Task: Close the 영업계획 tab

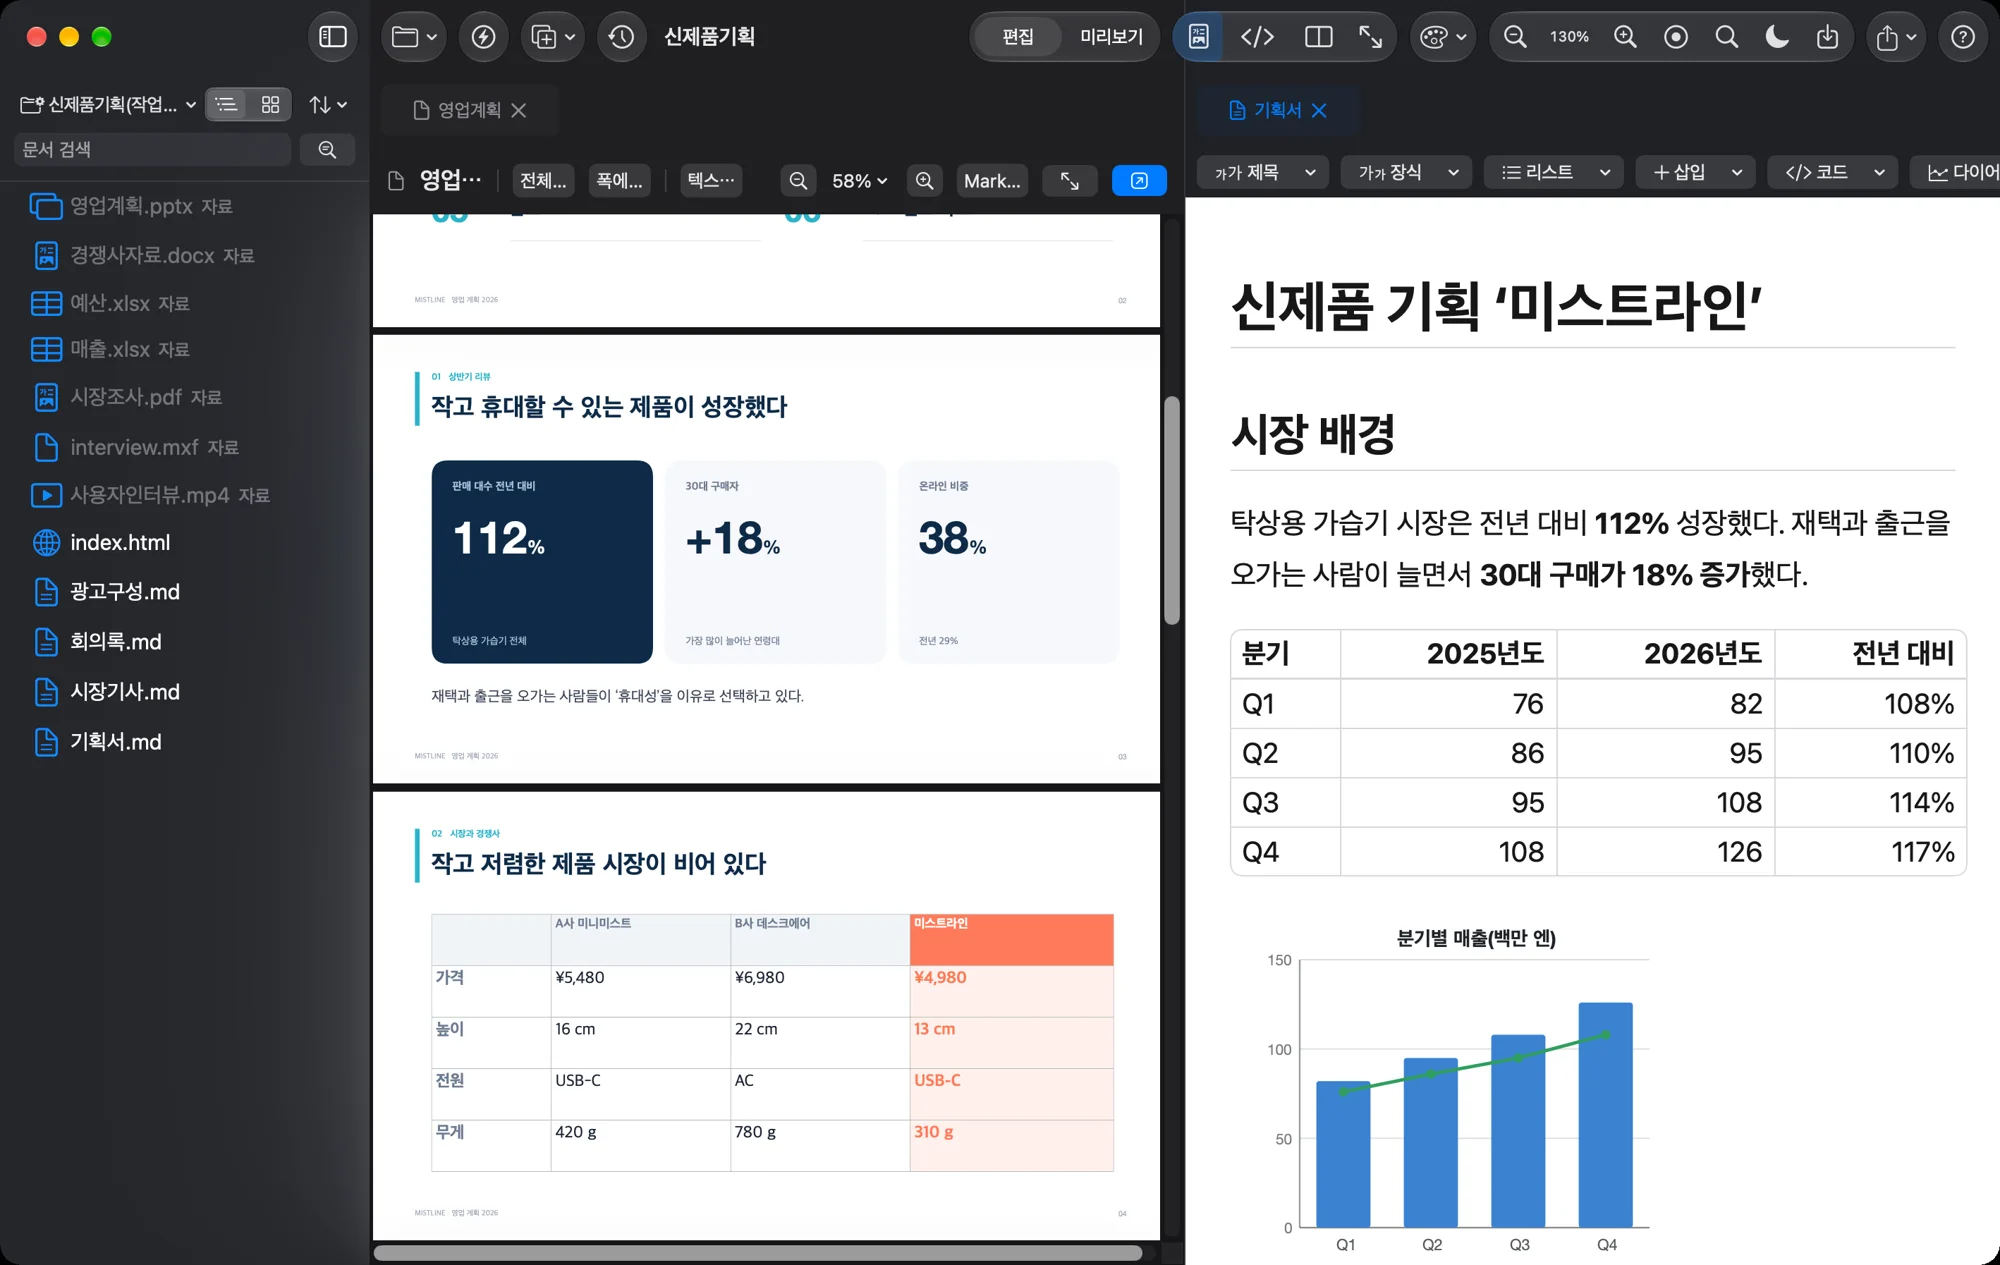Action: pos(519,110)
